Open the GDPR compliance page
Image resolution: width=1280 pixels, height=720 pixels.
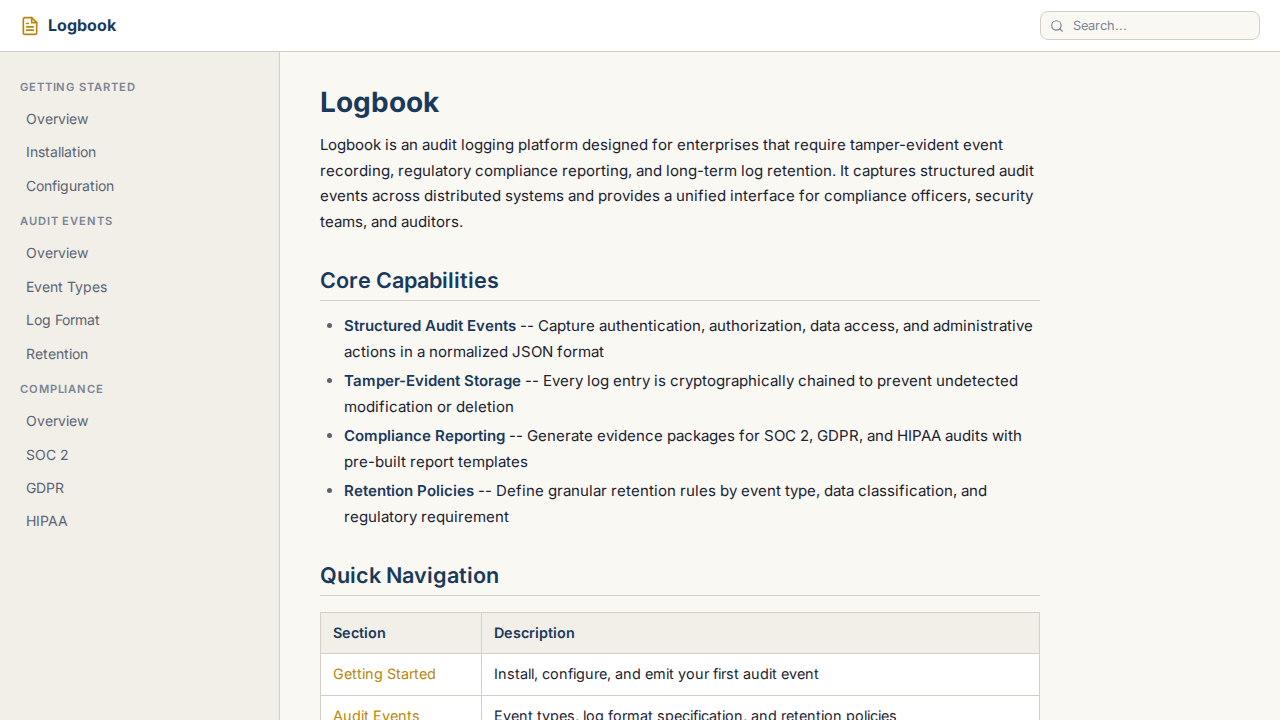point(45,488)
